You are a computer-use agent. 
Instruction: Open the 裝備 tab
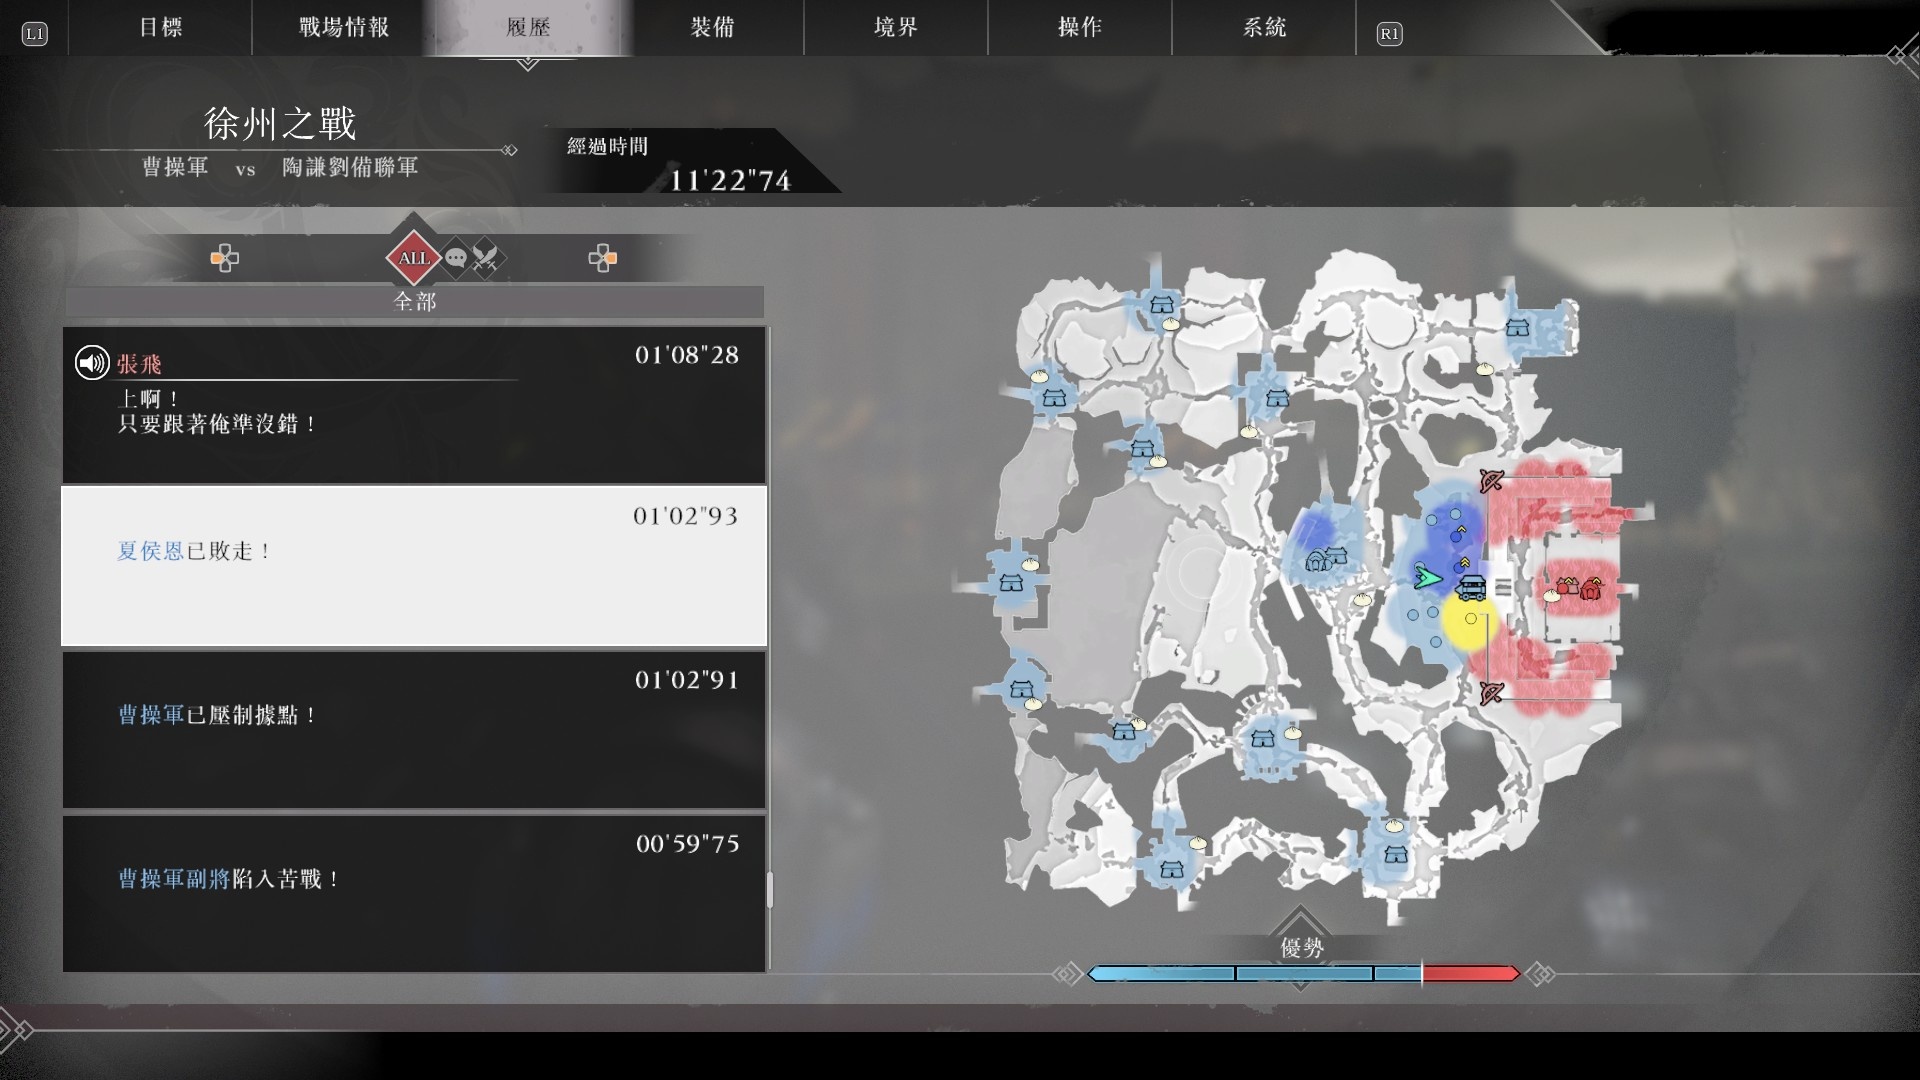point(712,27)
